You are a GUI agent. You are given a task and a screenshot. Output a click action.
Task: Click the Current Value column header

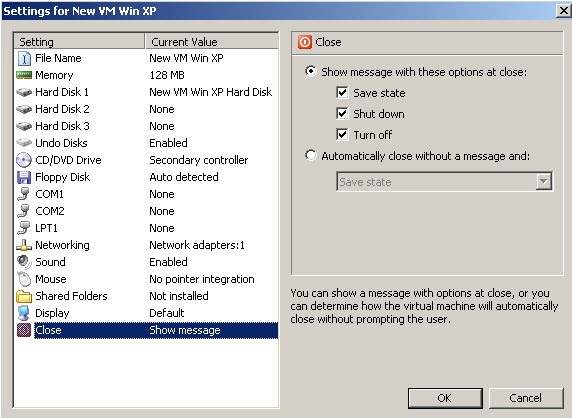(212, 42)
